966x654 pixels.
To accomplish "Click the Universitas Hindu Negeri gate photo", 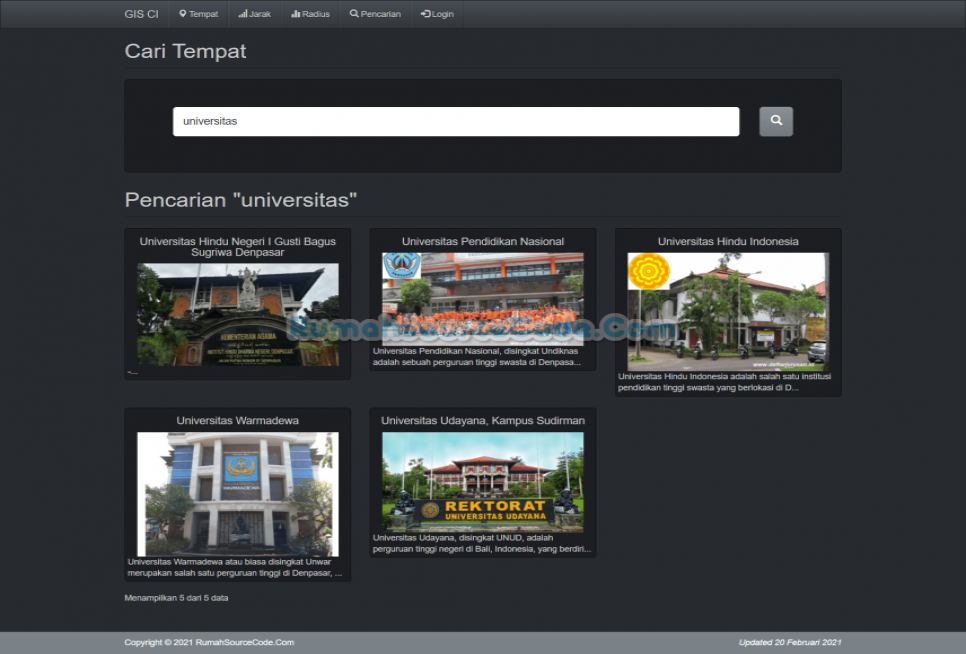I will coord(238,315).
